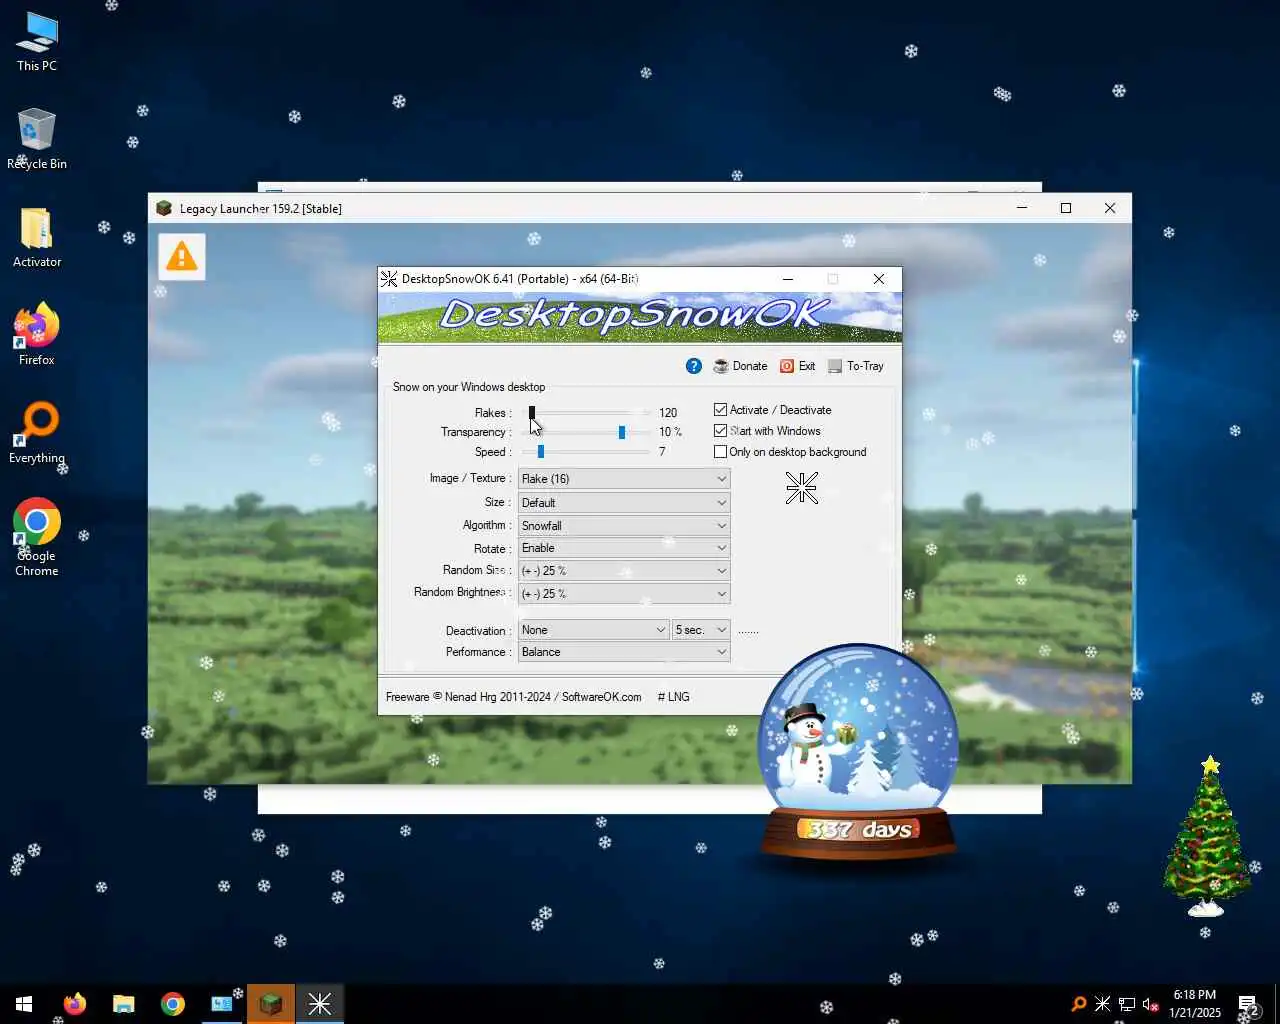Viewport: 1280px width, 1024px height.
Task: Maximize the Legacy Launcher window
Action: pos(1066,208)
